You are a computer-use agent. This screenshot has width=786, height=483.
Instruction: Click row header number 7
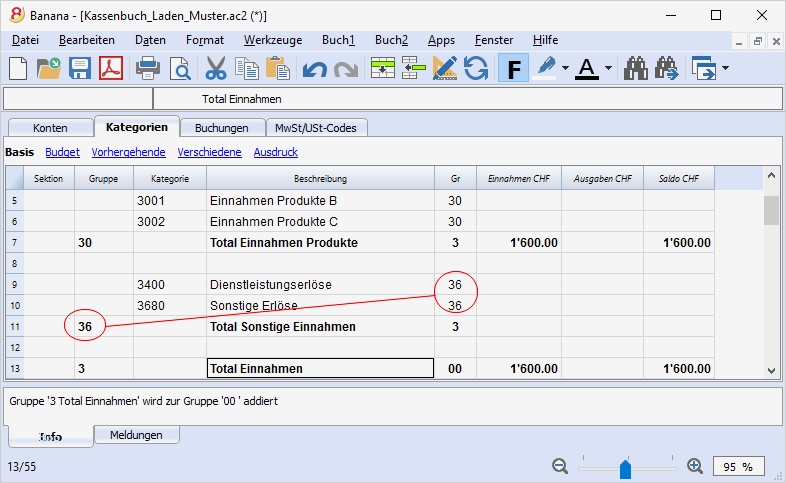(15, 243)
